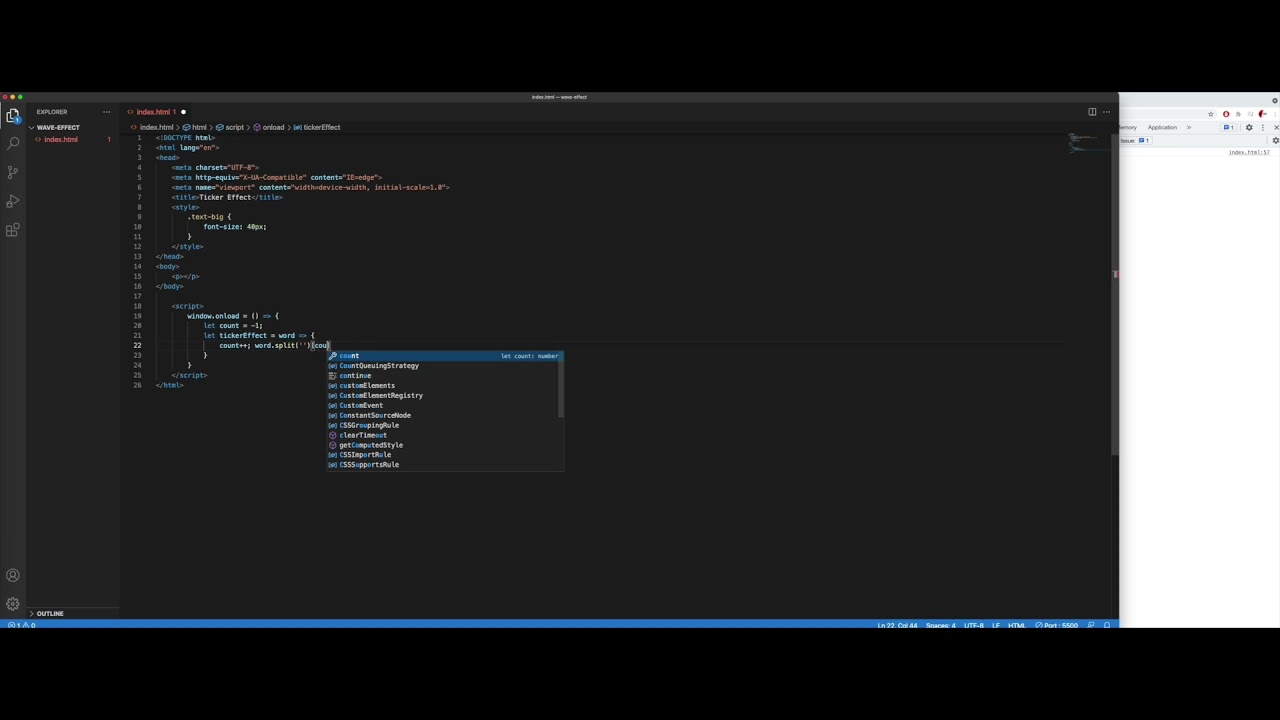Open the Source Control view
Screen dimensions: 1280x720
[13, 172]
